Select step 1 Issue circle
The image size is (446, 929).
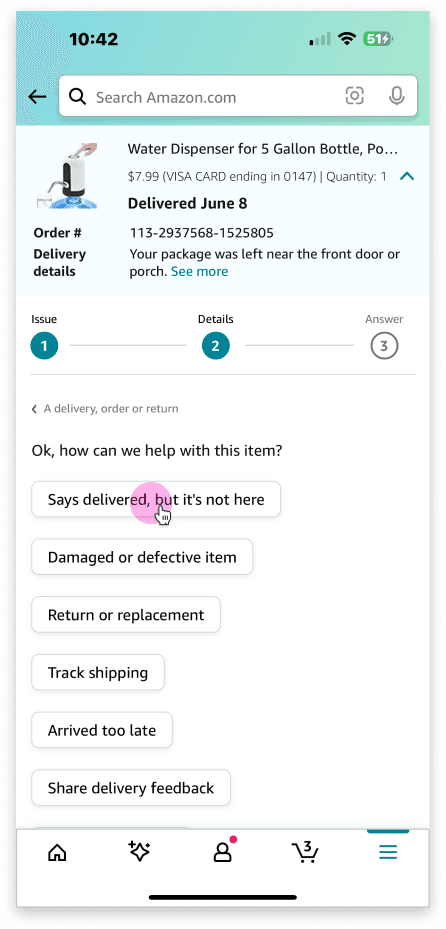pos(44,346)
